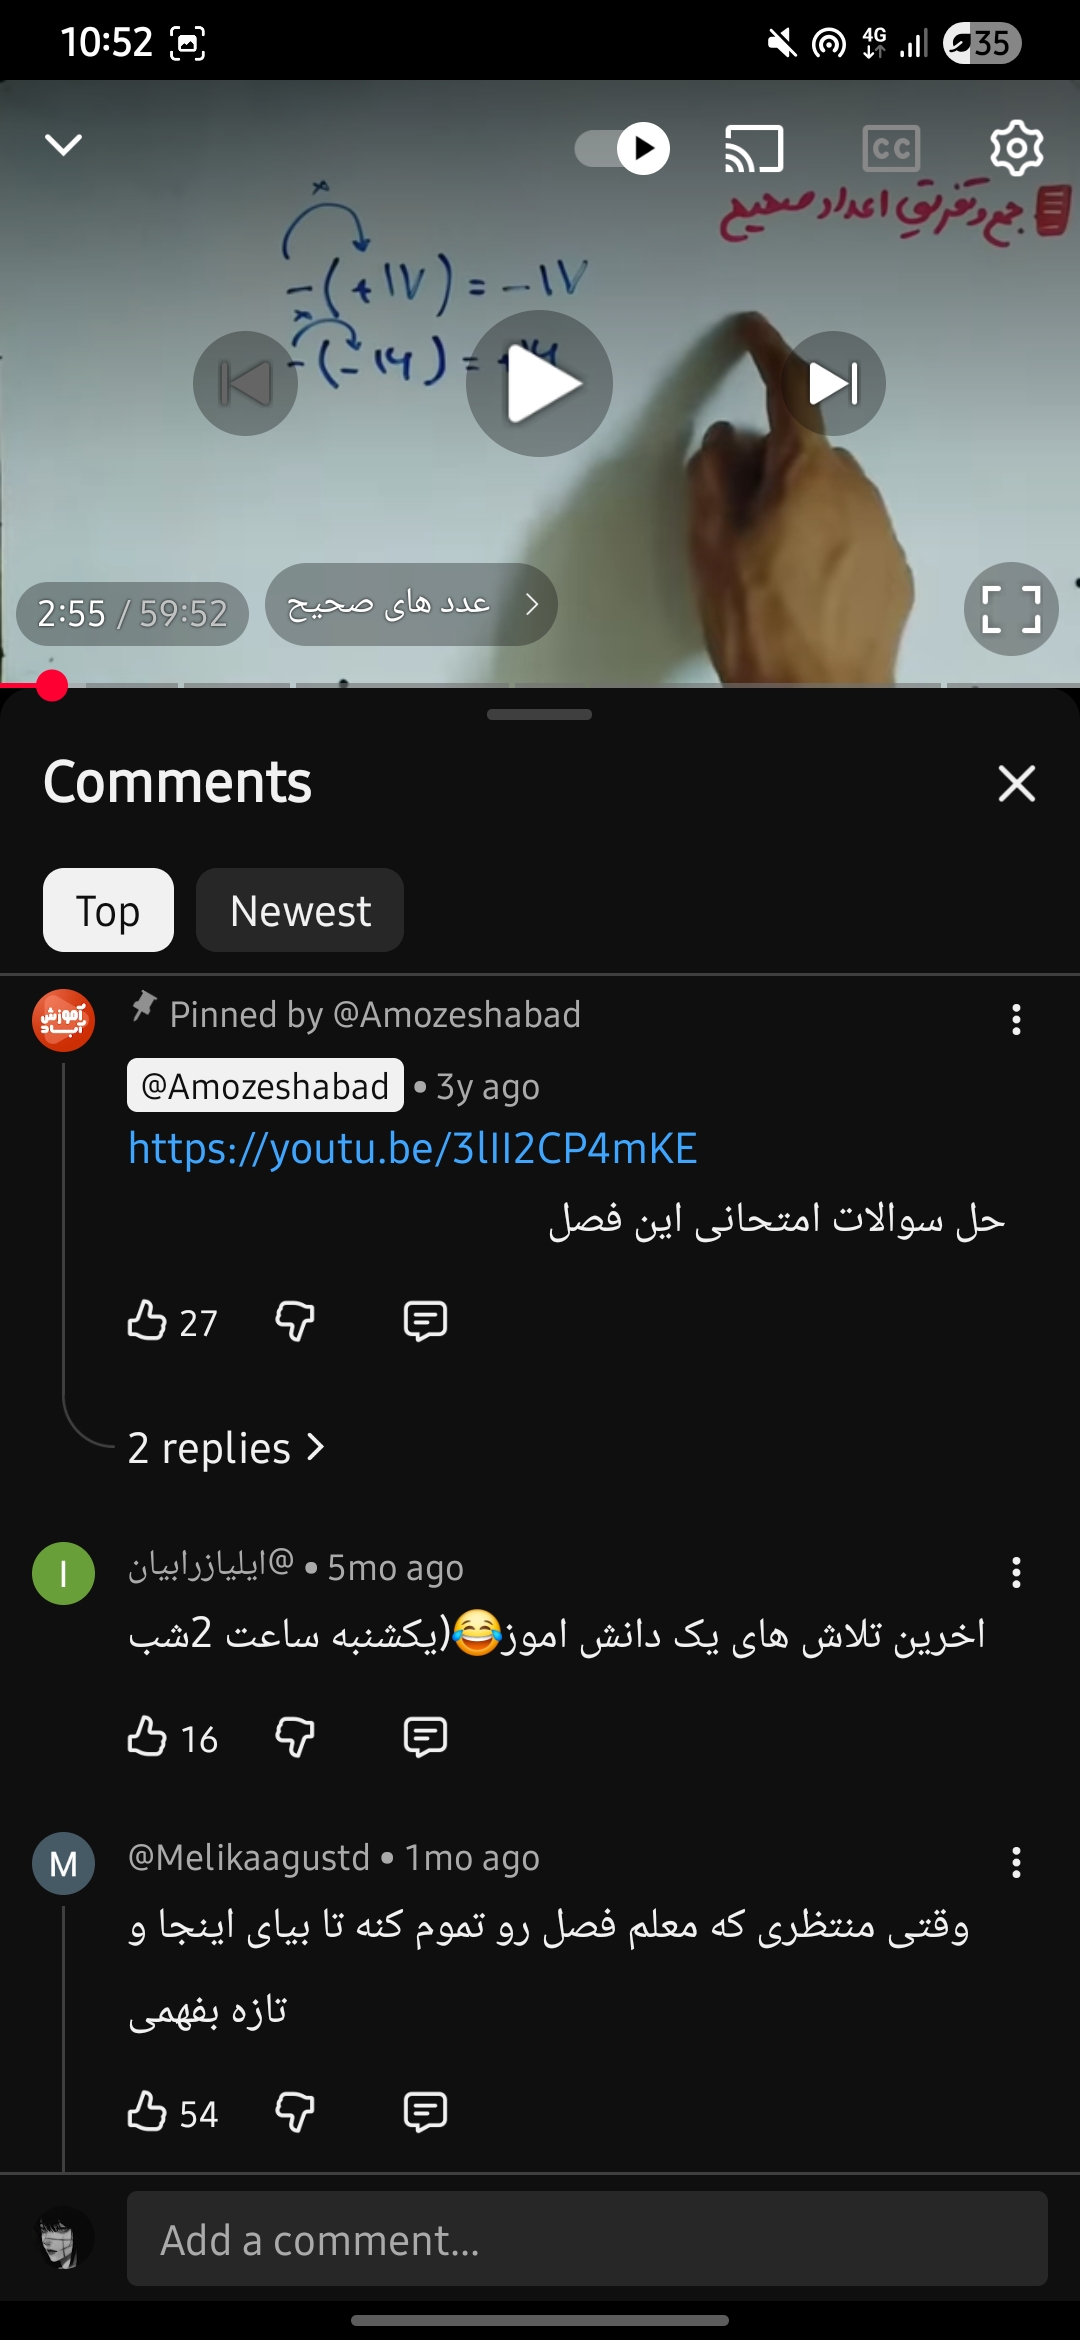Image resolution: width=1080 pixels, height=2340 pixels.
Task: Dislike the 5mo ago comment
Action: tap(295, 1737)
